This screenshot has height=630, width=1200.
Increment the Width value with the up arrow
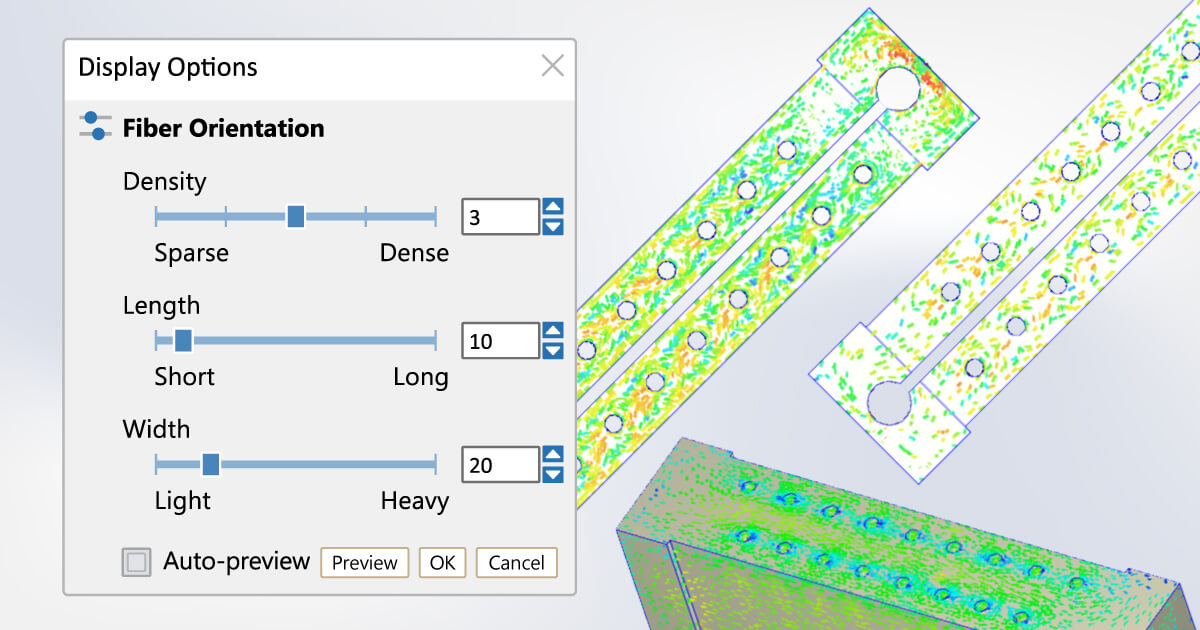[552, 453]
